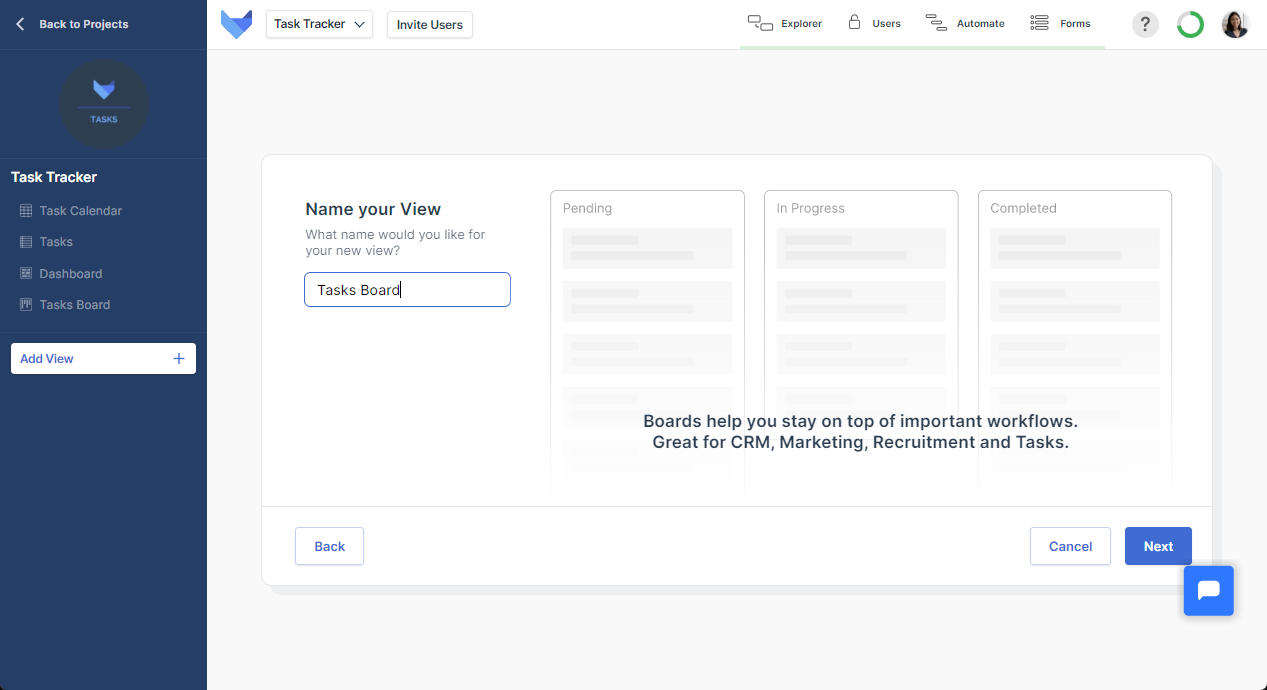Click the Explorer flow icon

[x=761, y=23]
